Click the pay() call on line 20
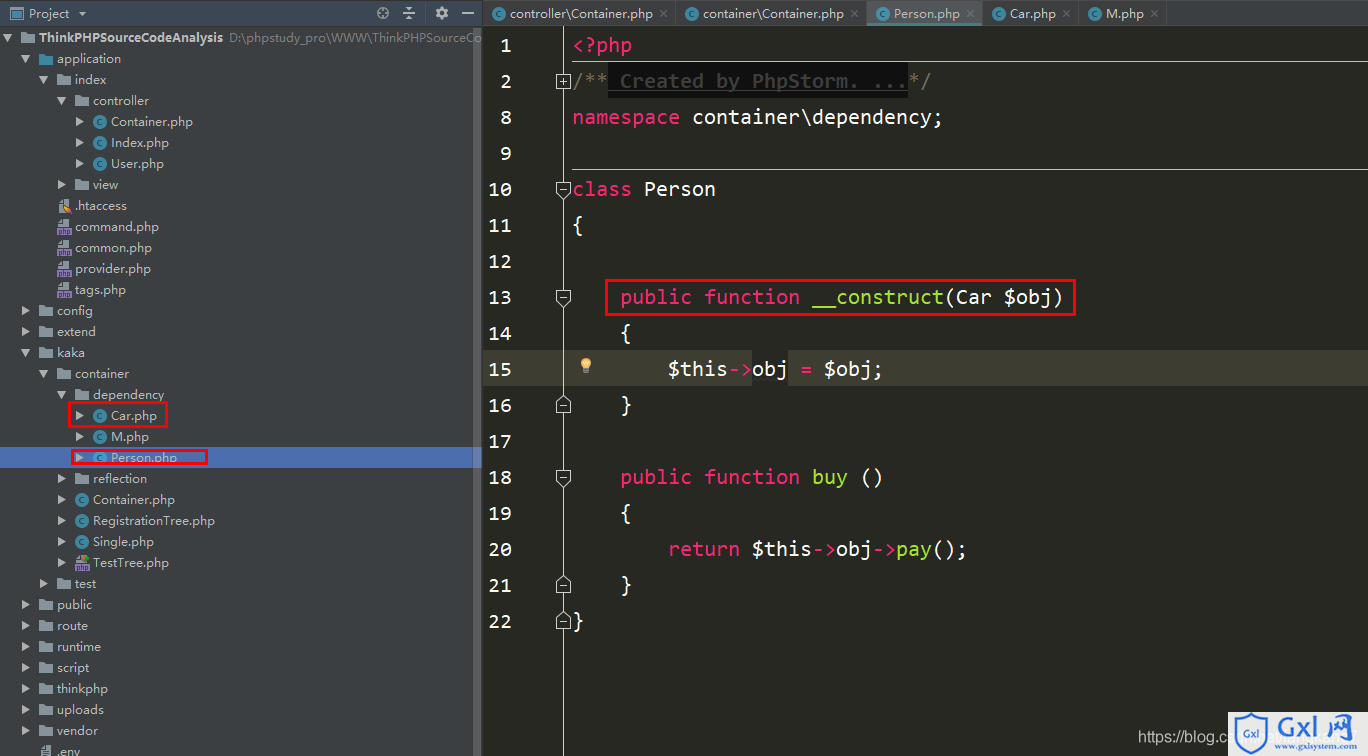The image size is (1368, 756). [932, 549]
